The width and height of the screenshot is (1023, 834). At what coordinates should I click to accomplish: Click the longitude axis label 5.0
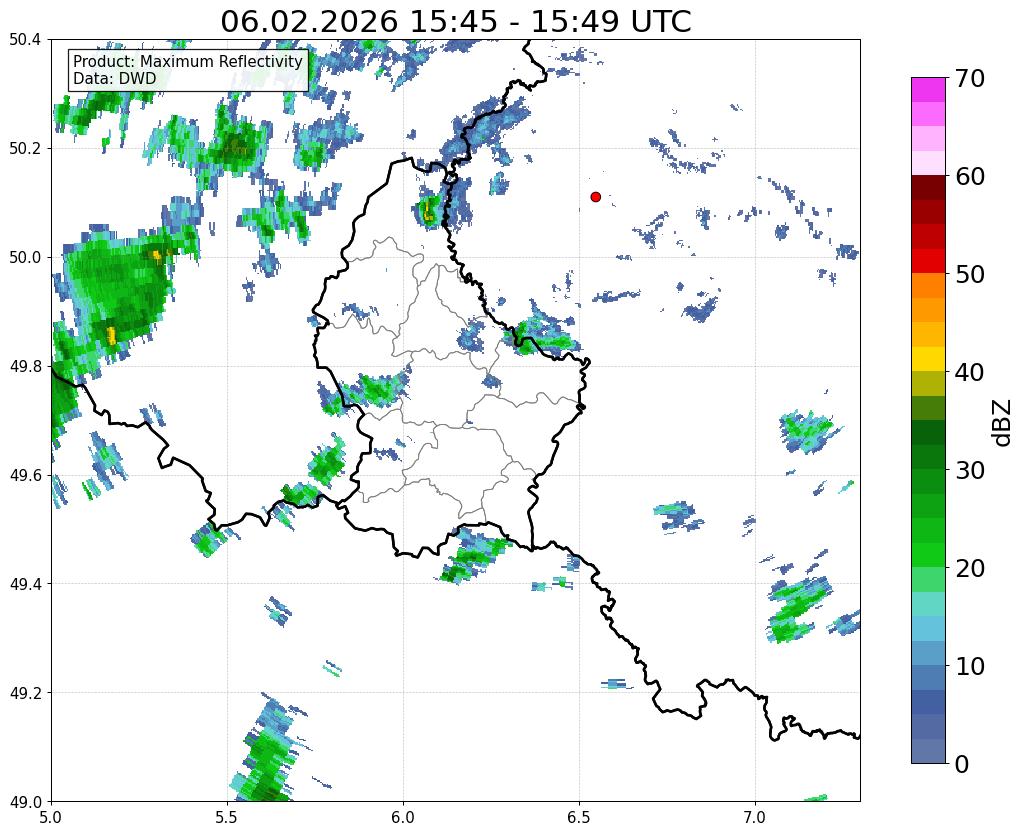coord(51,818)
